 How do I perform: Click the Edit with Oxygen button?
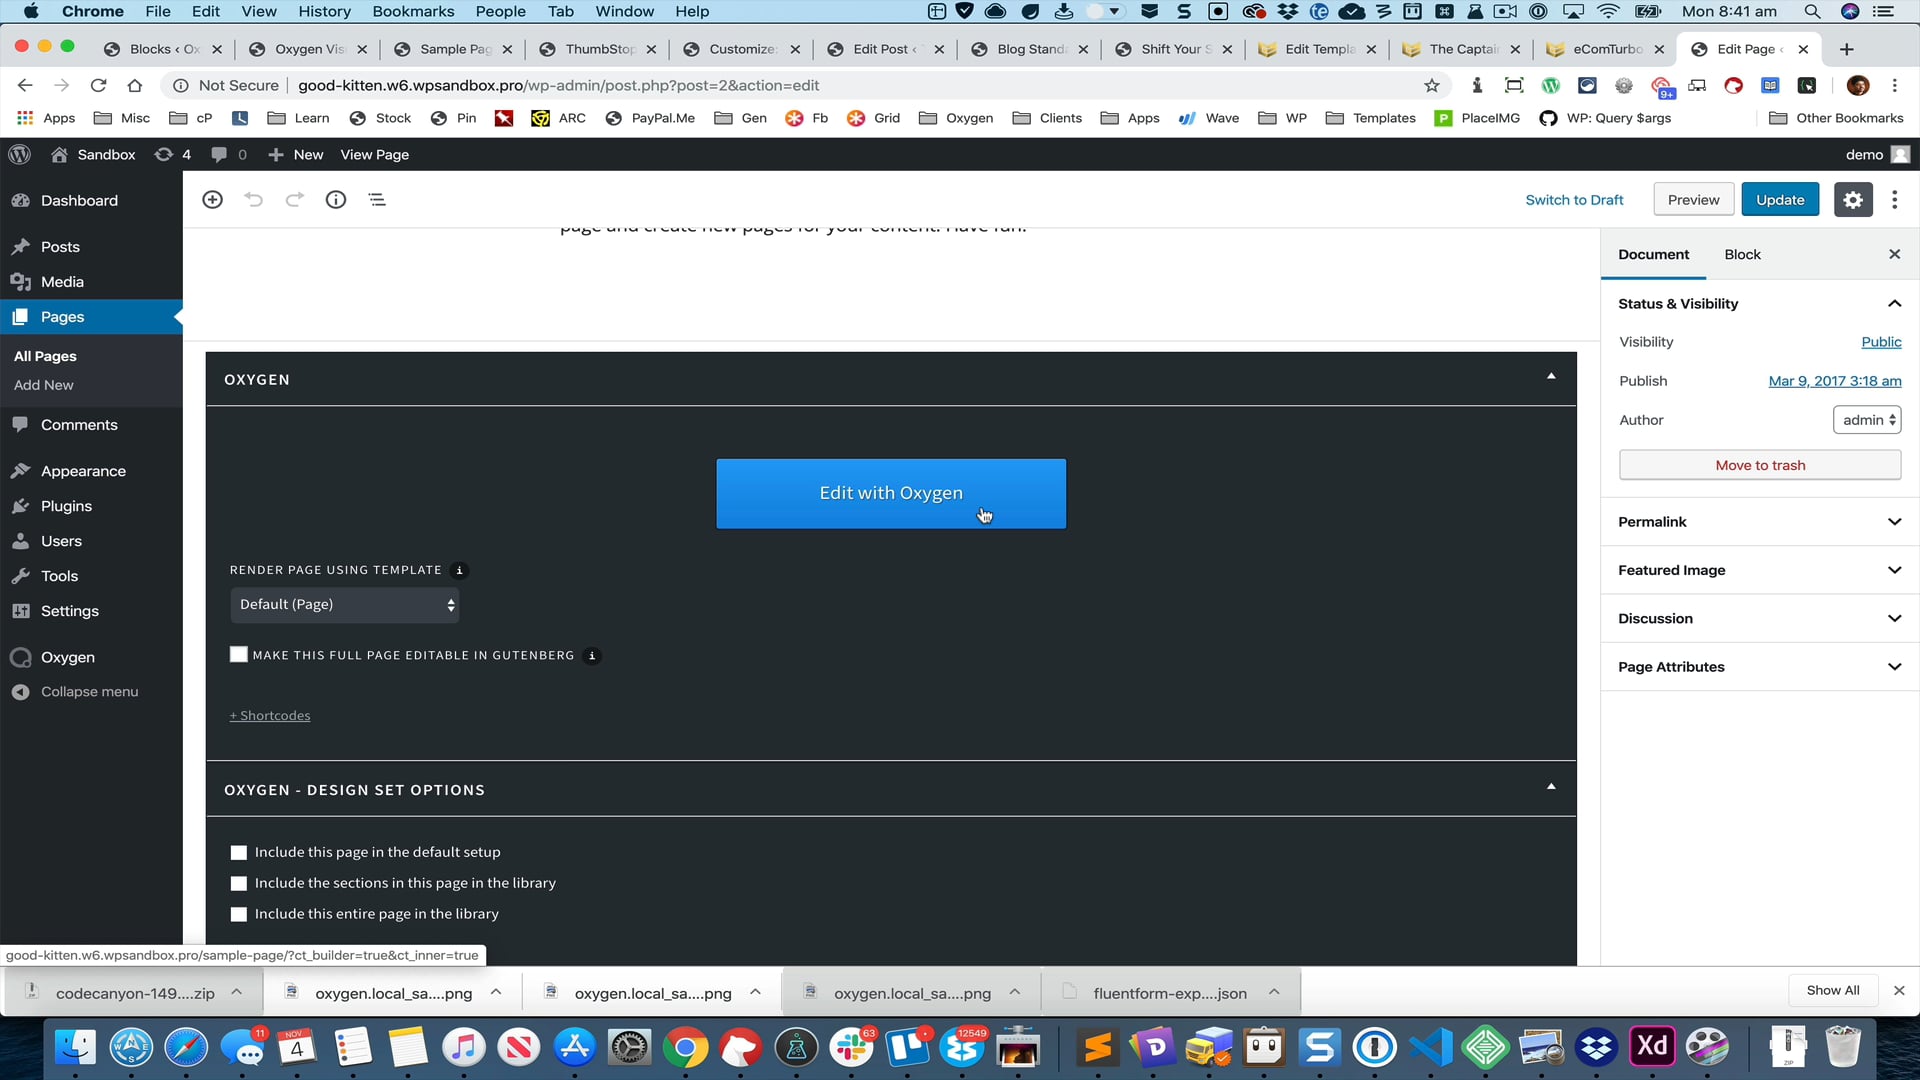(x=890, y=494)
